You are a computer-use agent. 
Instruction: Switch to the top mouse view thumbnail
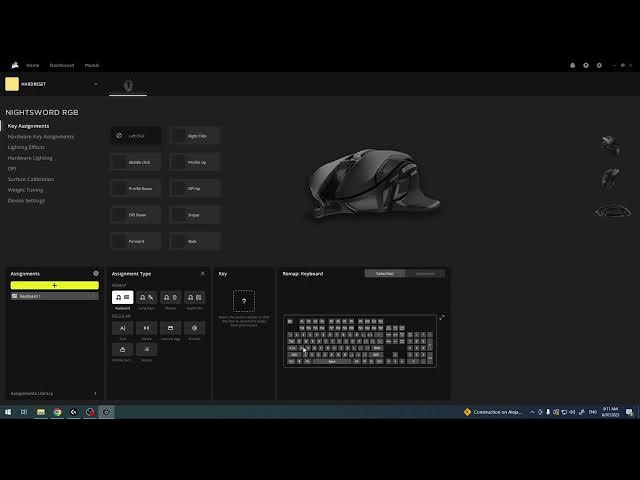[611, 146]
